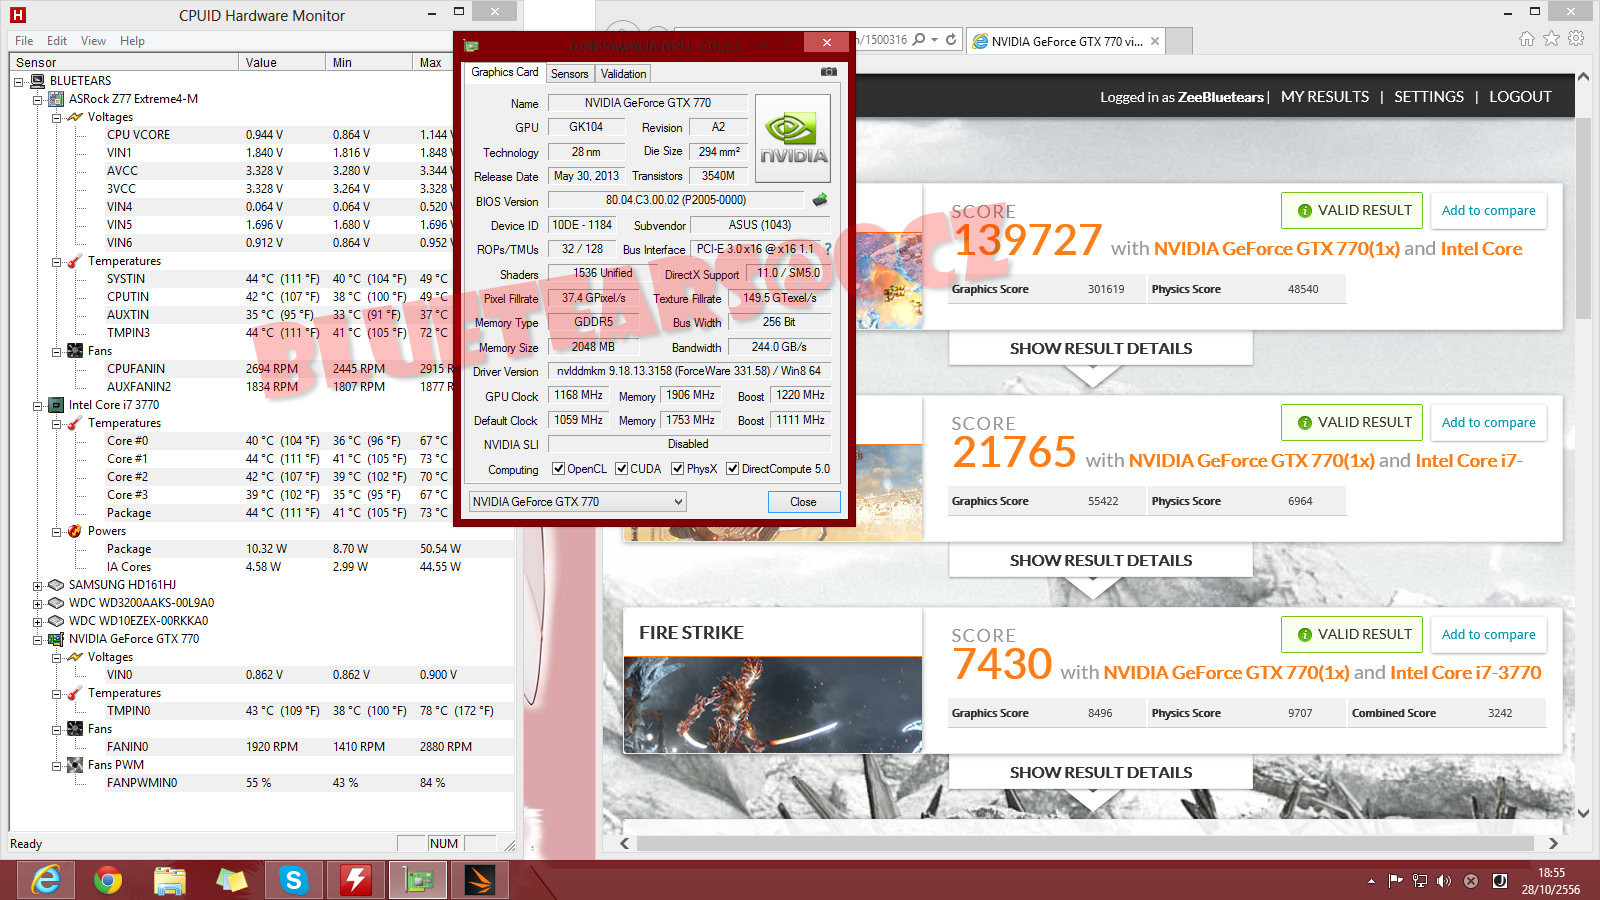Click the ASRock motherboard icon in tree
The height and width of the screenshot is (900, 1600).
tap(57, 99)
